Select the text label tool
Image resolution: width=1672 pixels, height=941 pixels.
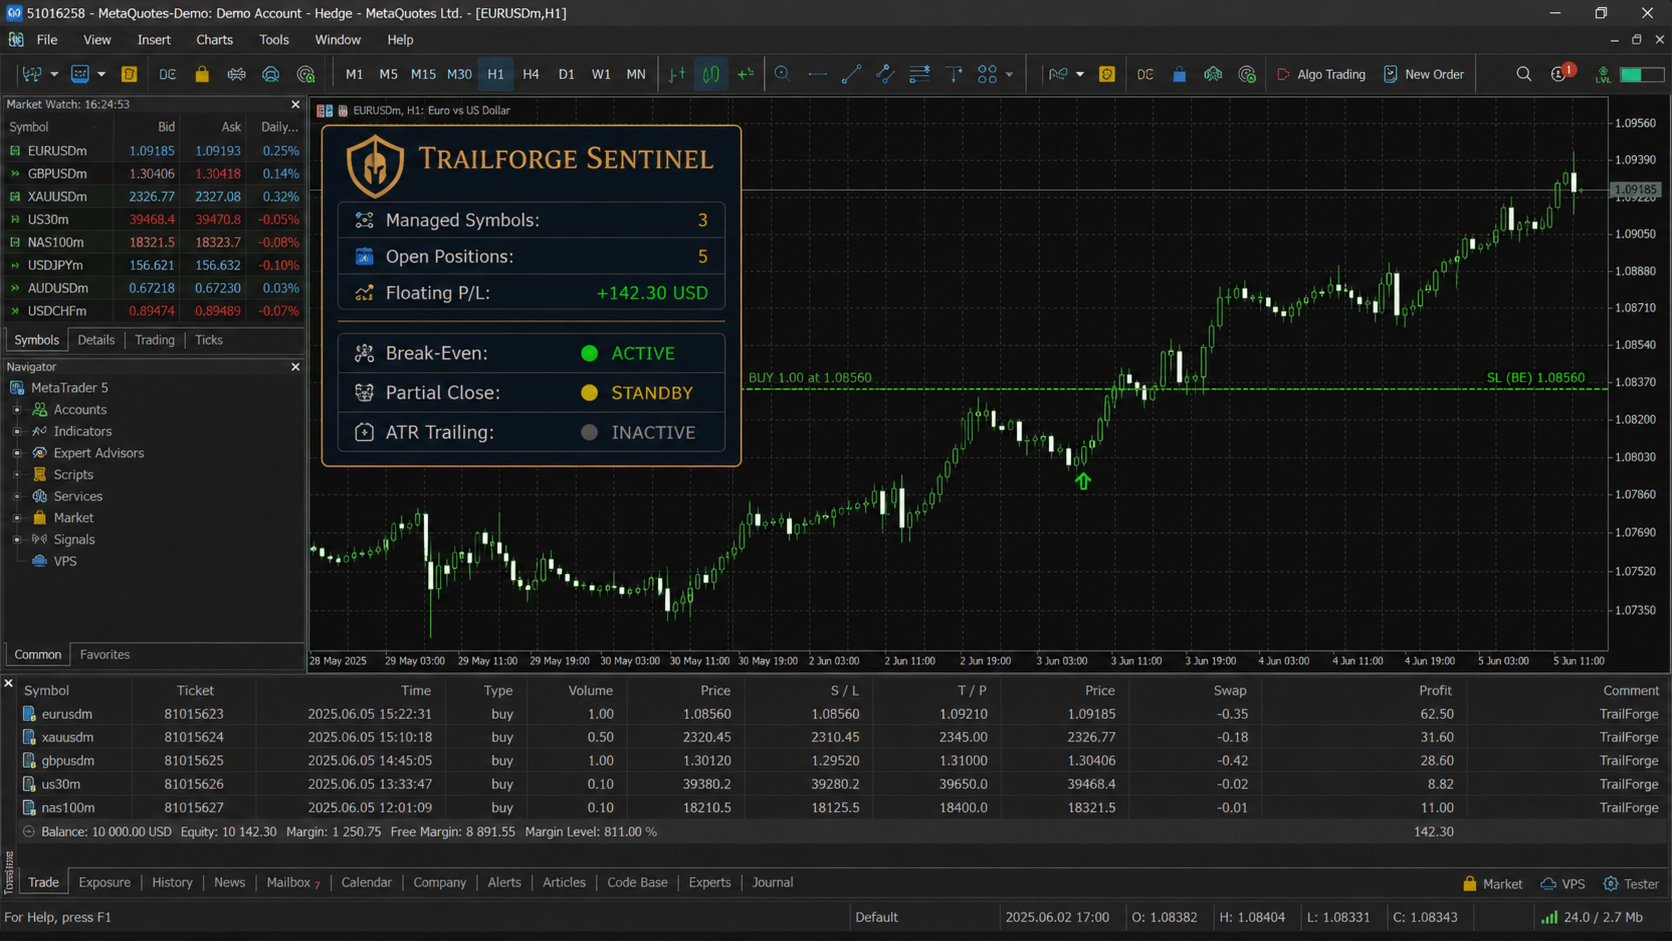954,74
